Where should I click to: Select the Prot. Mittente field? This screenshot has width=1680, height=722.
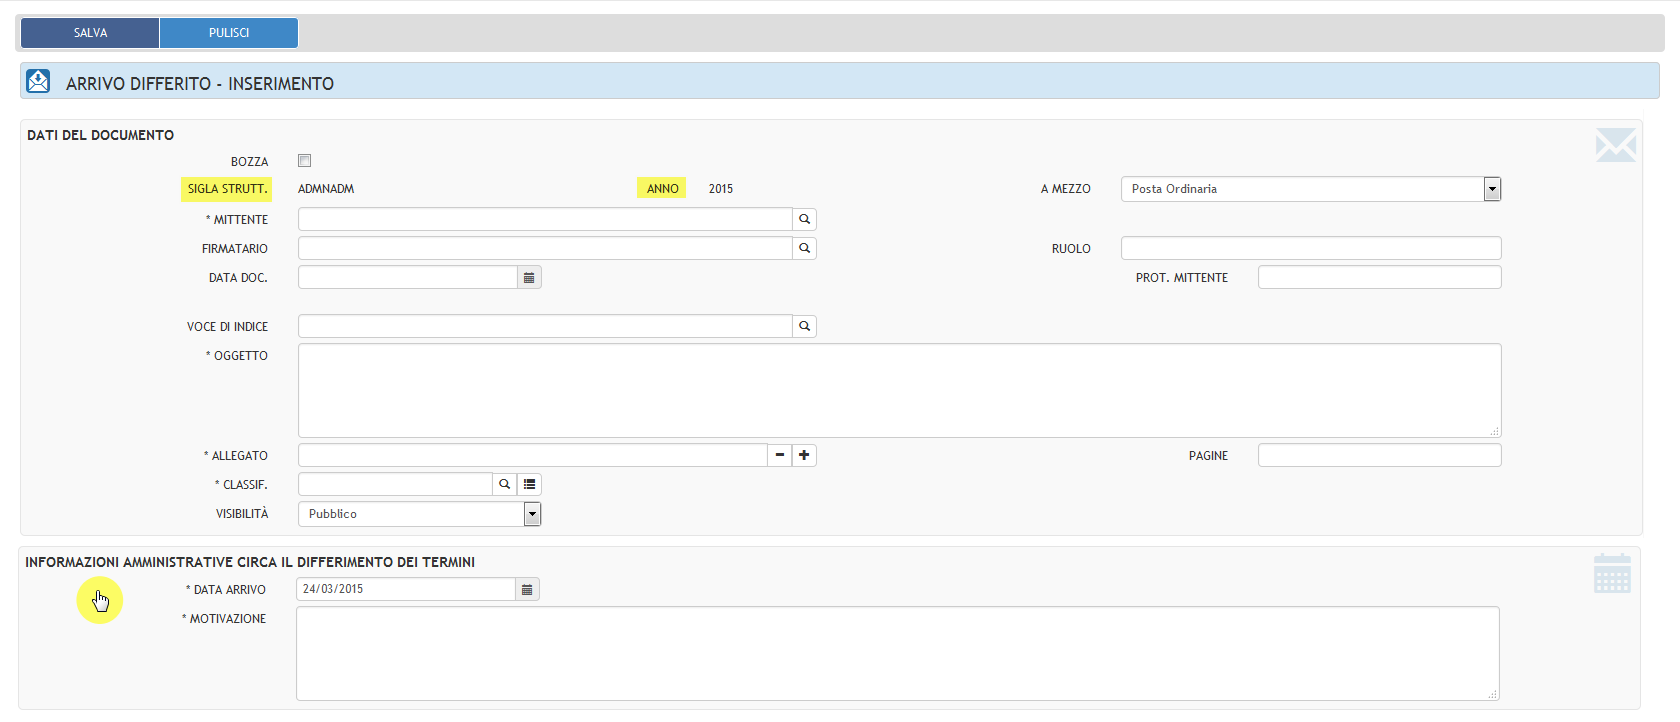(1379, 277)
